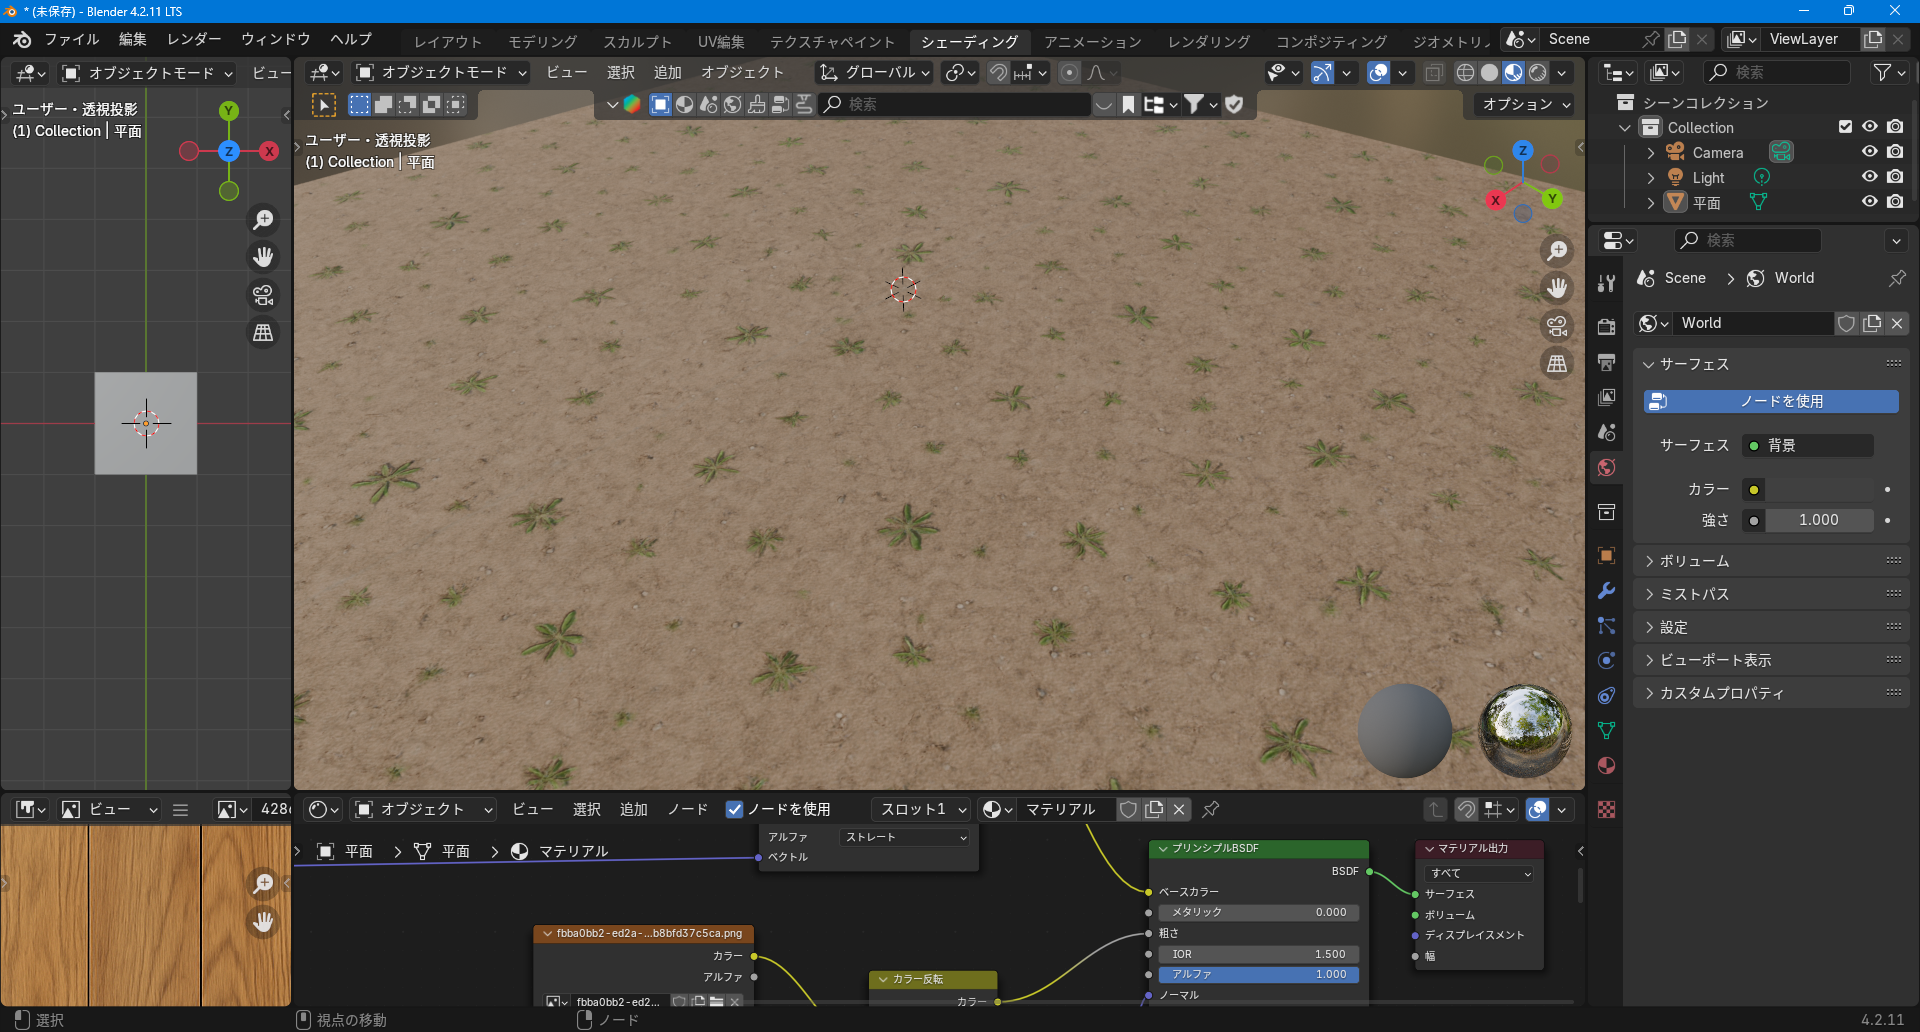
Task: Hide the Light object with eye icon
Action: pos(1869,176)
